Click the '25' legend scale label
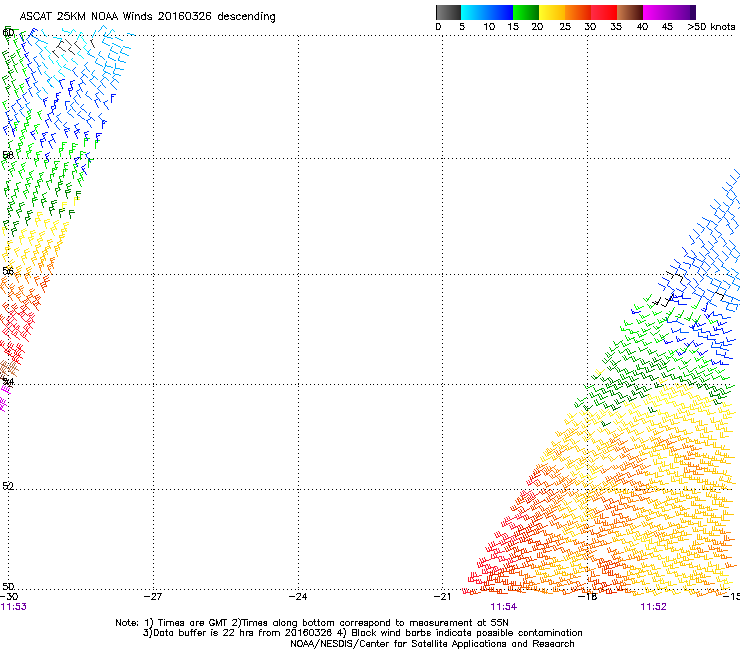740x650 pixels. click(565, 27)
